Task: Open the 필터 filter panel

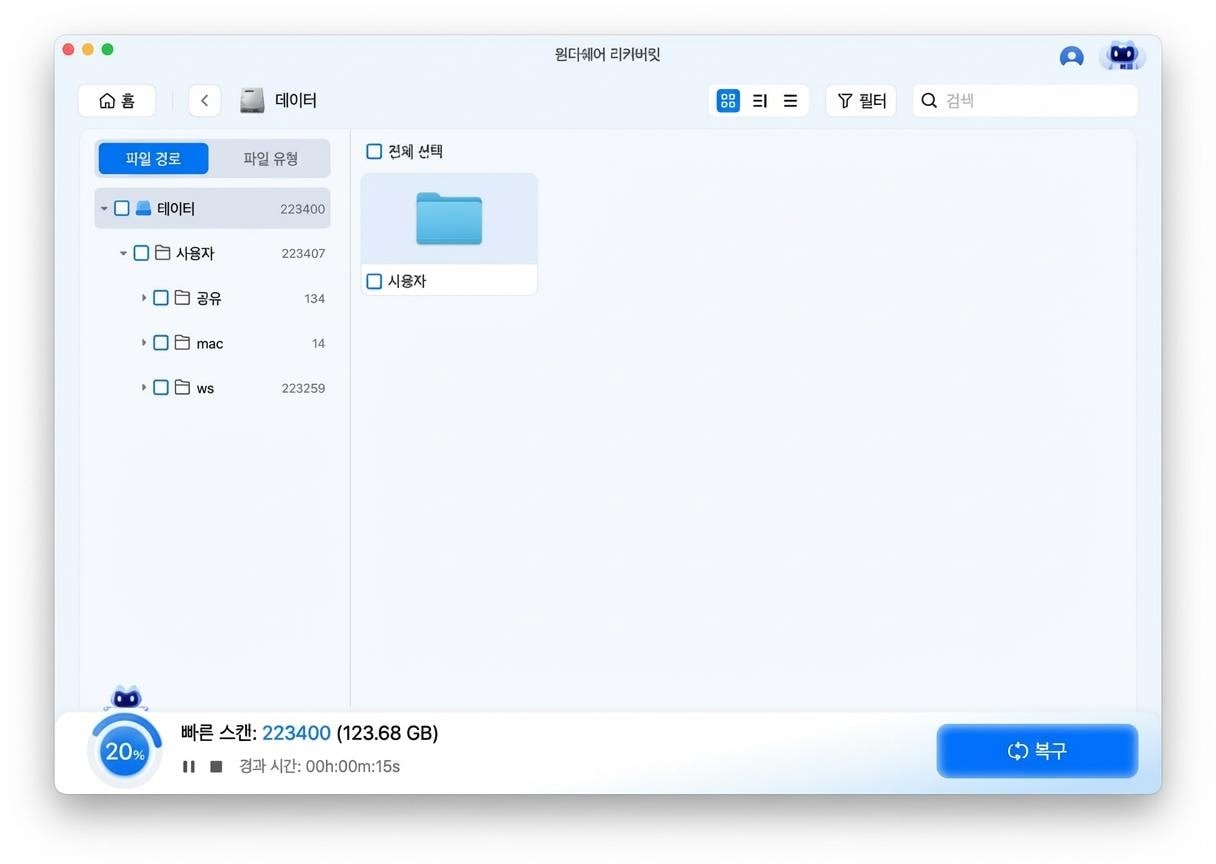Action: (860, 100)
